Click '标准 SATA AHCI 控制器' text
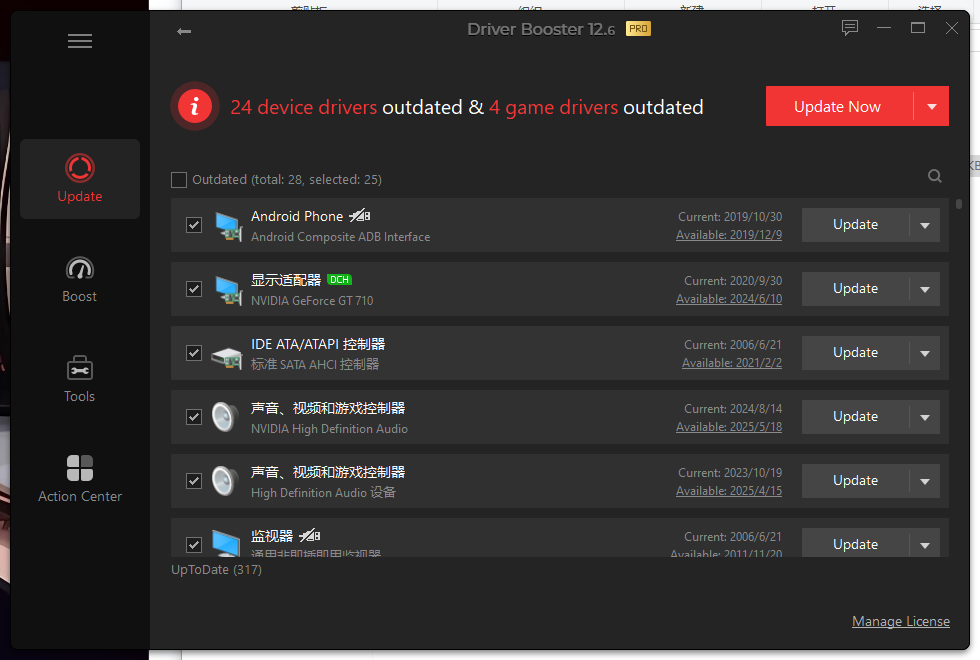The height and width of the screenshot is (660, 980). pos(315,364)
